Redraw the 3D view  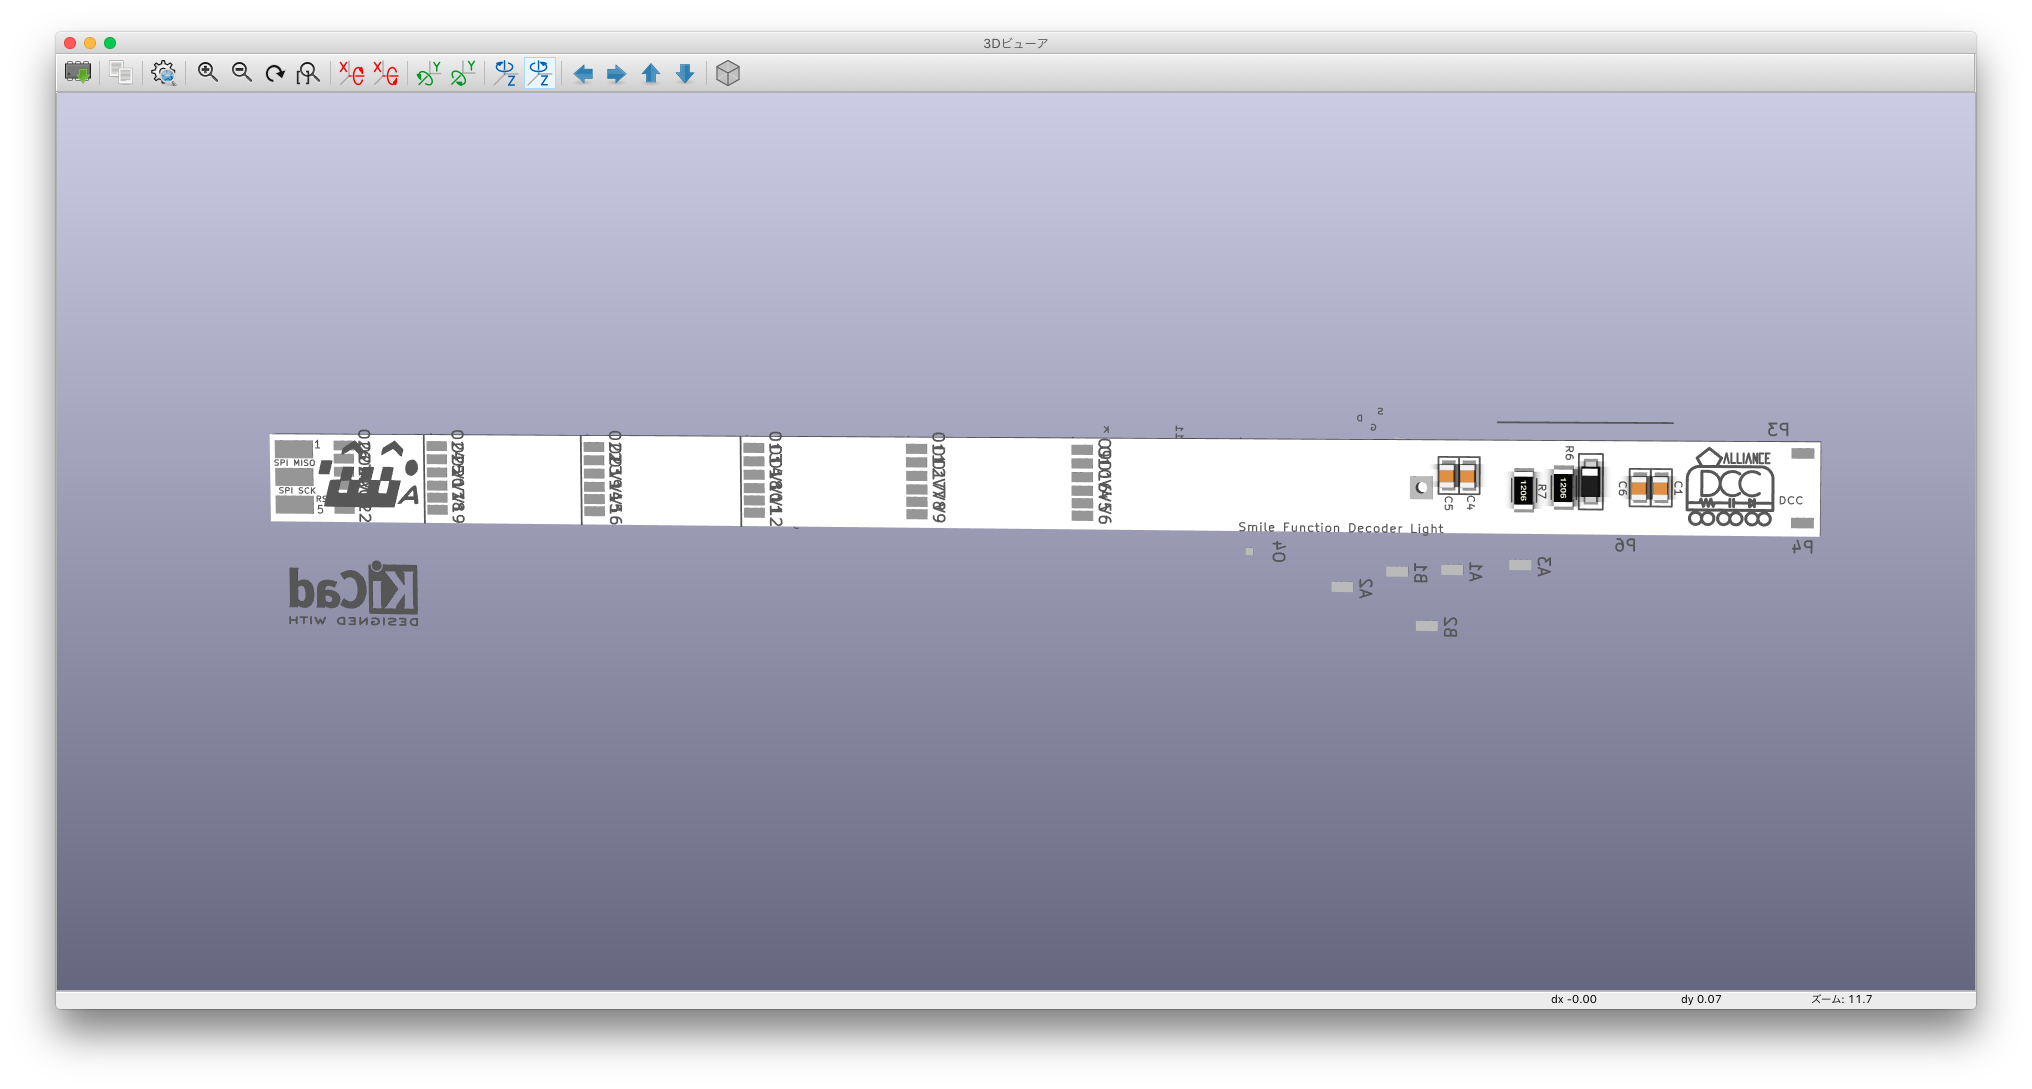coord(275,73)
